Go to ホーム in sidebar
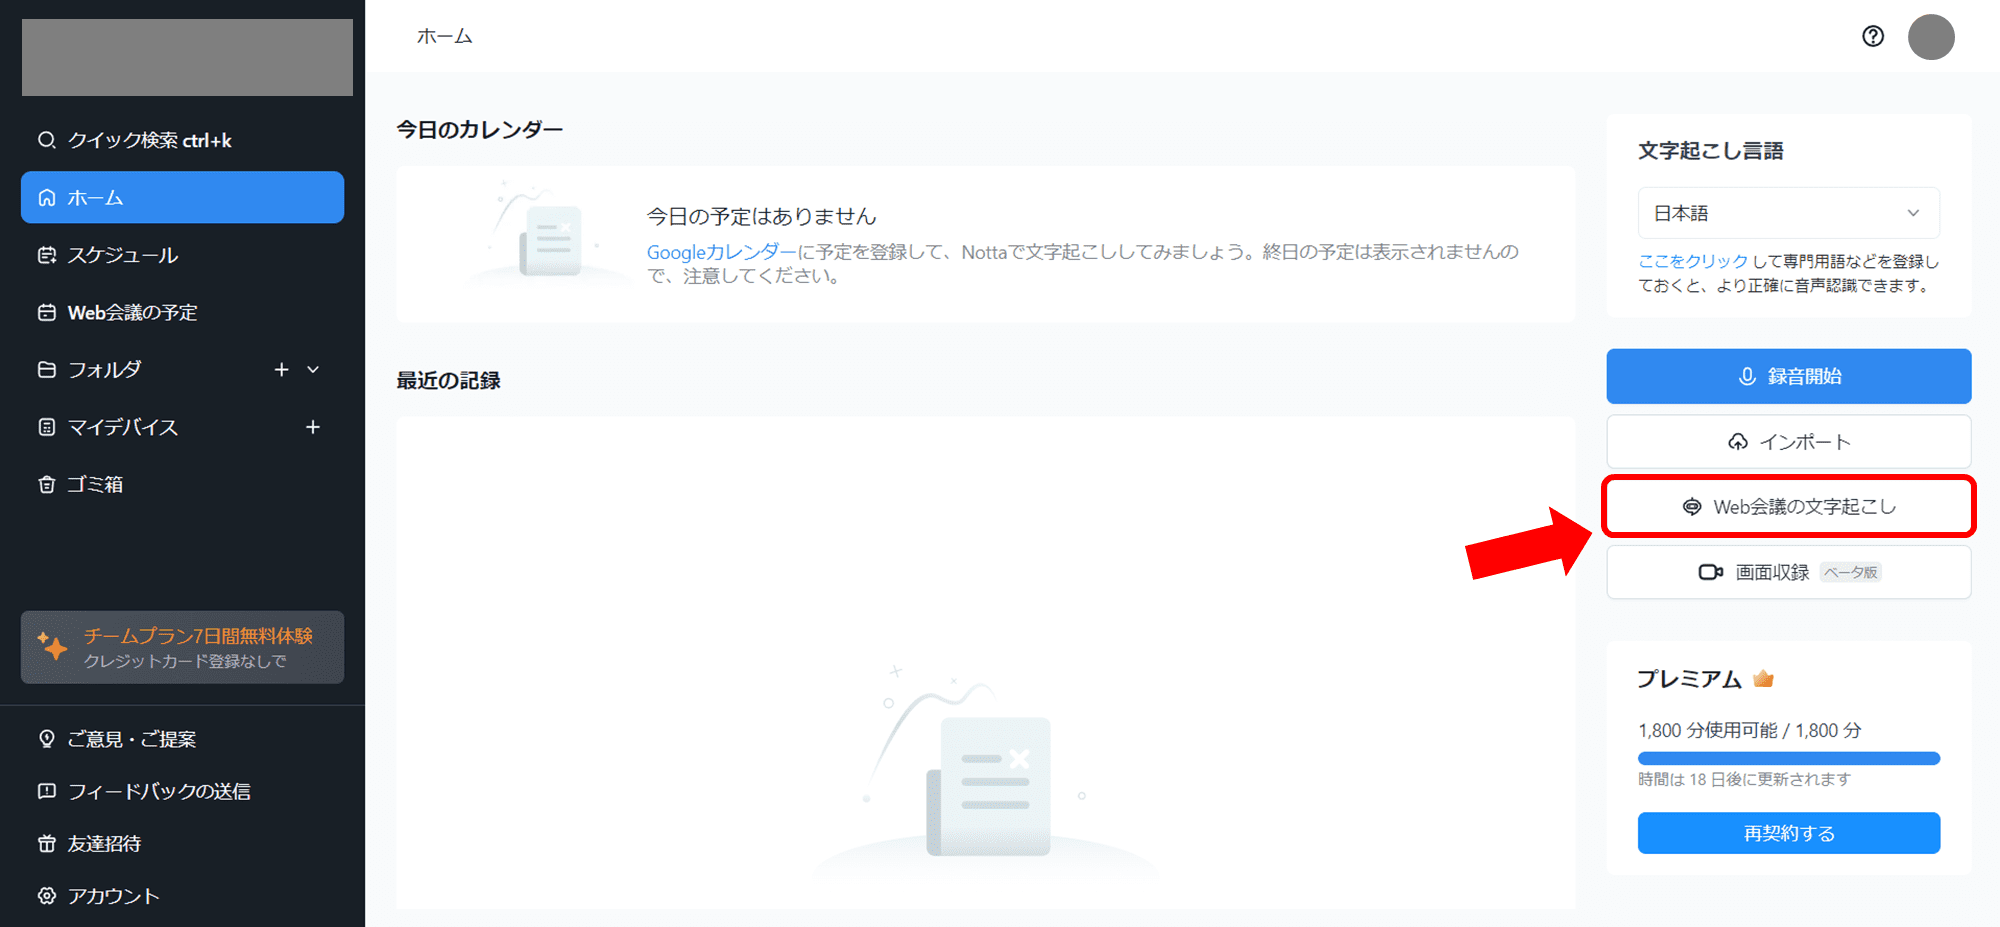 [x=182, y=197]
